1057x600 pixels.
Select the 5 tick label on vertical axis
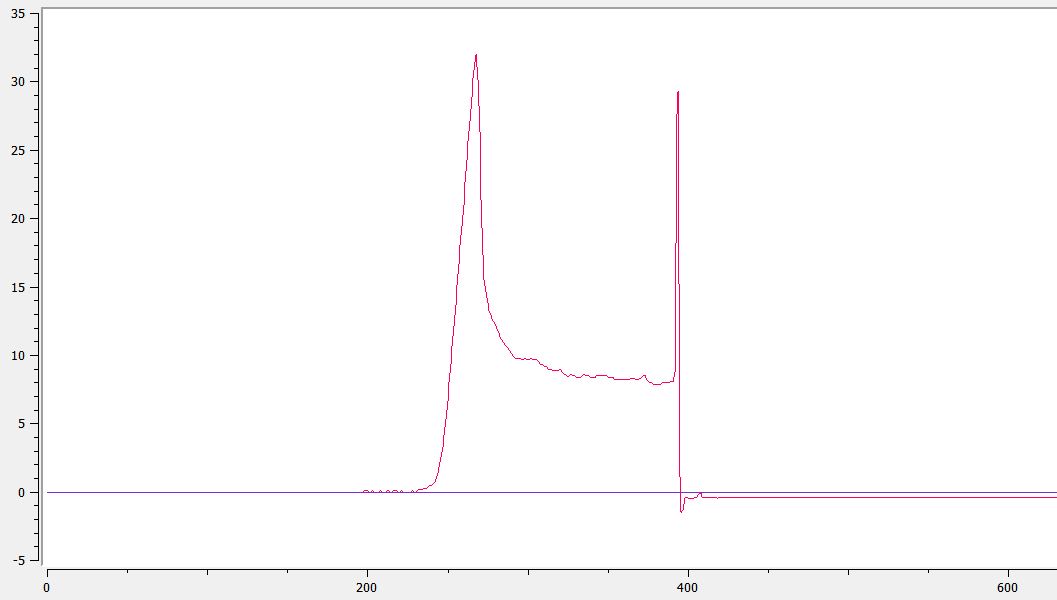click(22, 424)
